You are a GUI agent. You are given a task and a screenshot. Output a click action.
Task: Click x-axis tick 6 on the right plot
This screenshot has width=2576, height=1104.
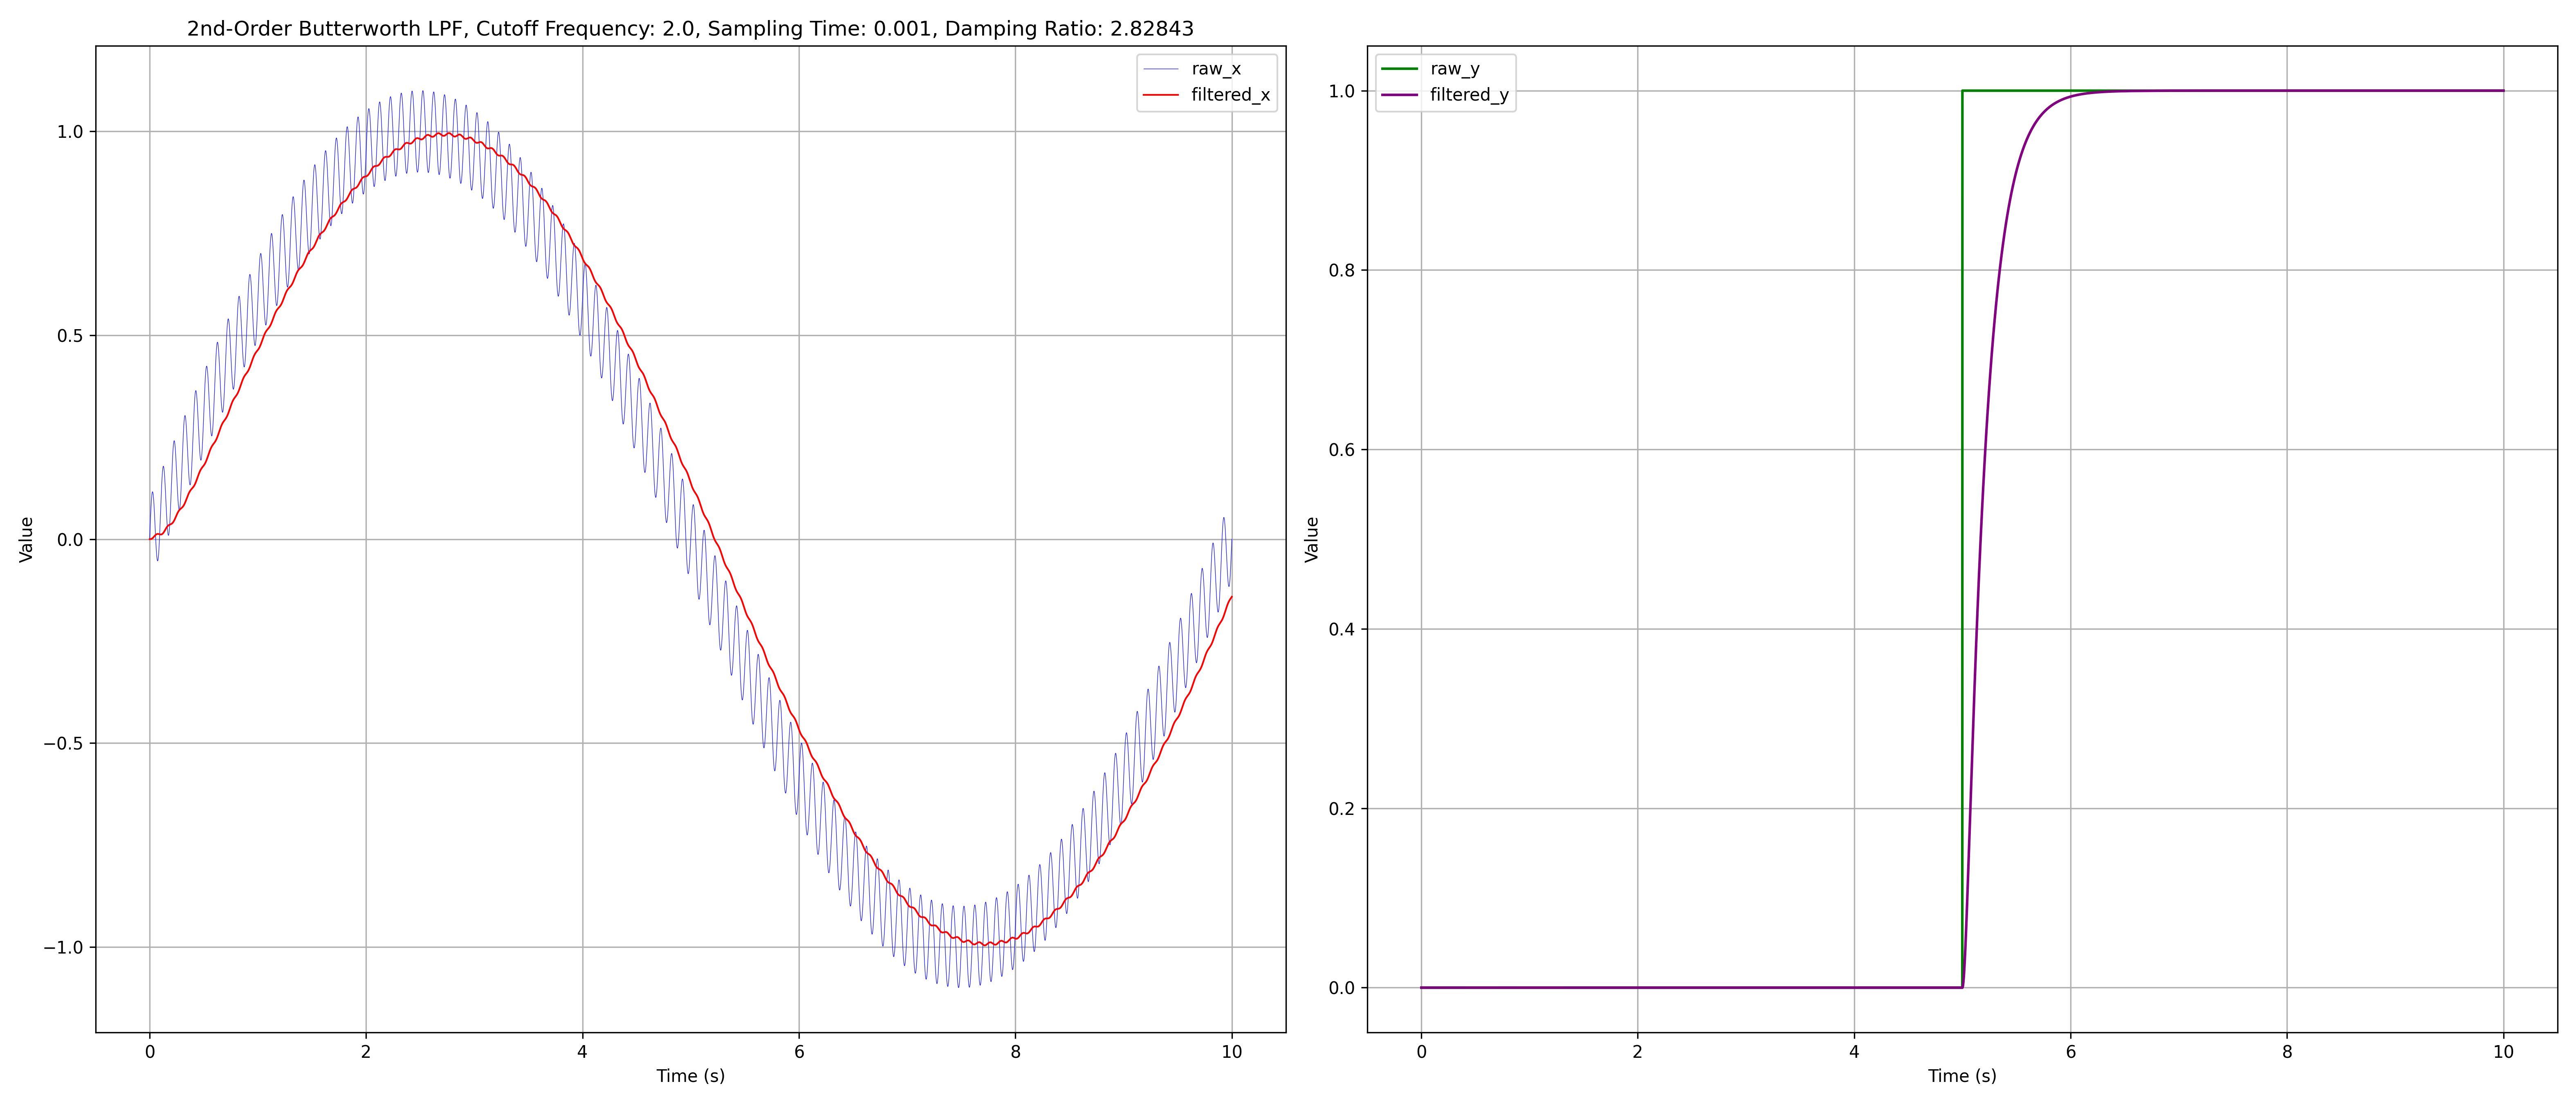pyautogui.click(x=2071, y=1052)
